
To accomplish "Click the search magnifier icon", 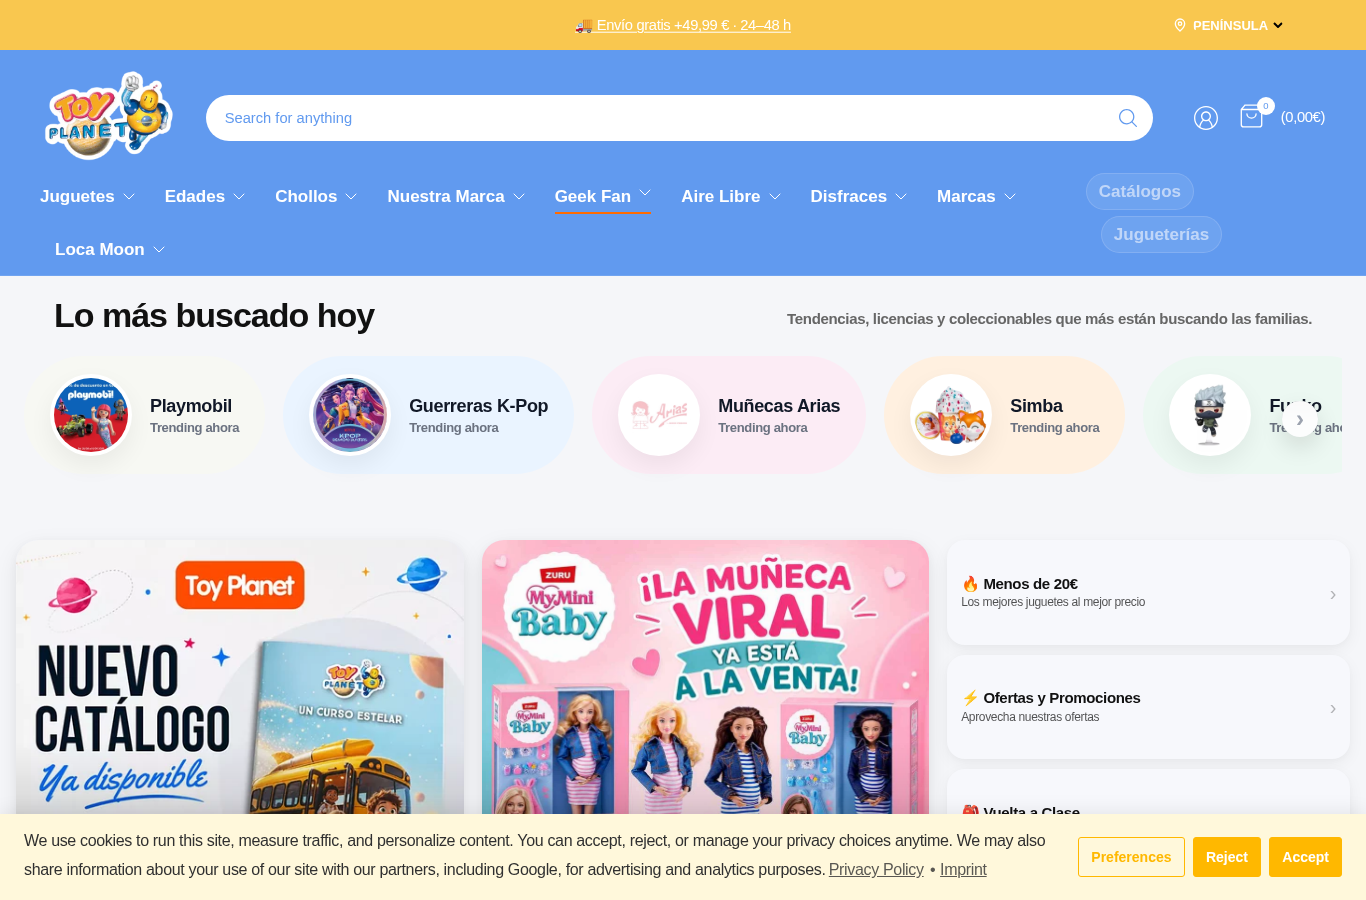I will click(1128, 118).
